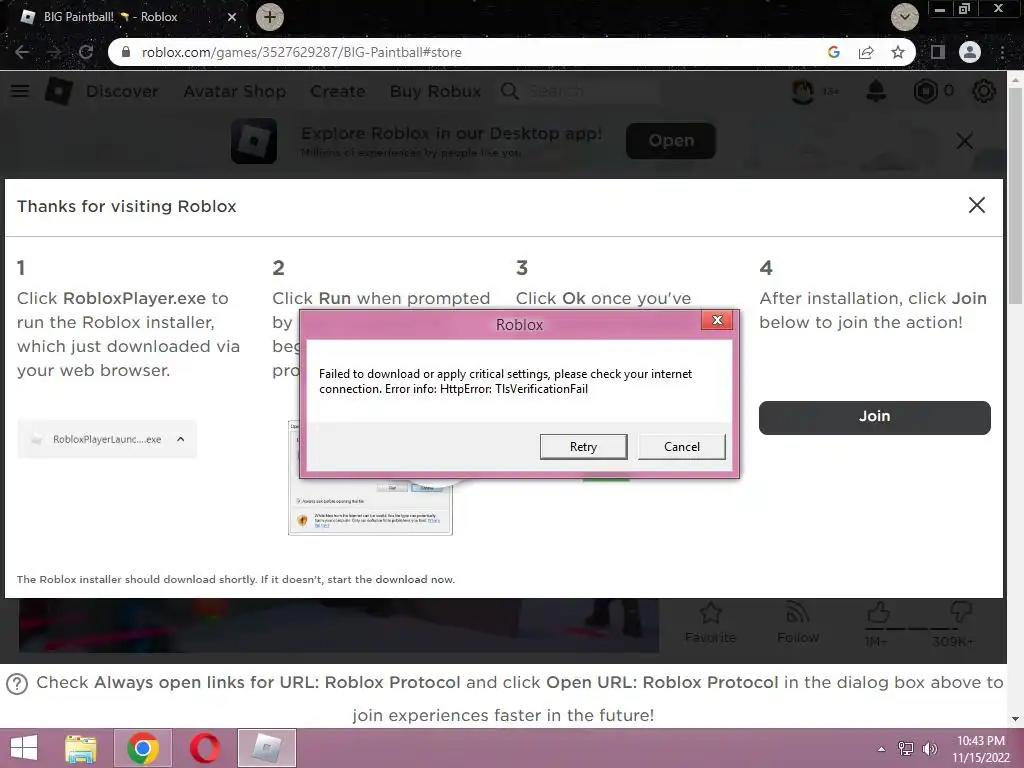Click the browser forward arrow

[x=54, y=52]
